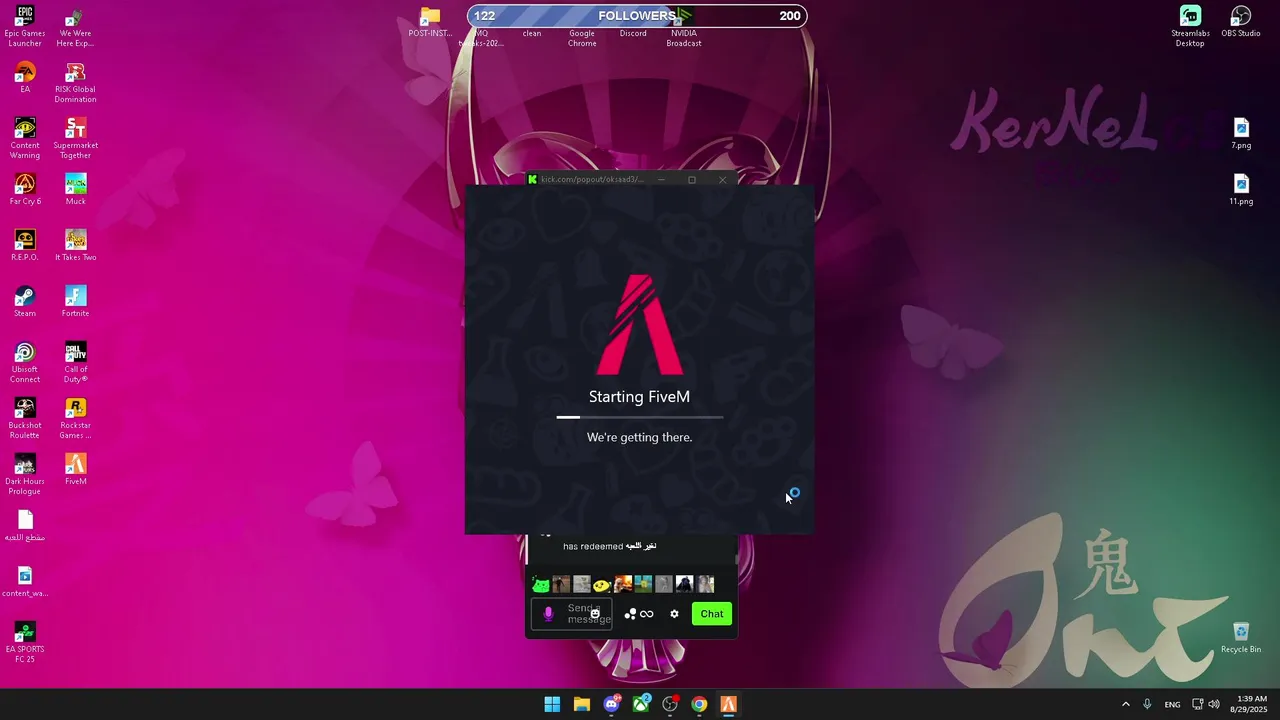This screenshot has width=1280, height=720.
Task: Select Dark Hours Prologue desktop shortcut
Action: (25, 475)
